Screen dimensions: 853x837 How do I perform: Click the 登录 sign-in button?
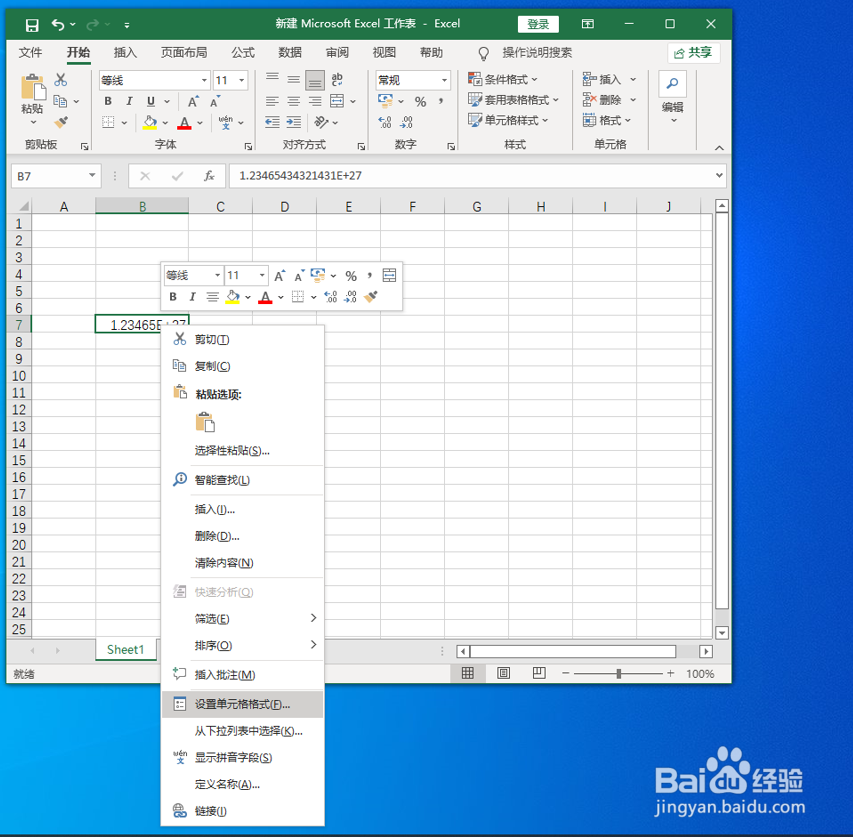[537, 24]
